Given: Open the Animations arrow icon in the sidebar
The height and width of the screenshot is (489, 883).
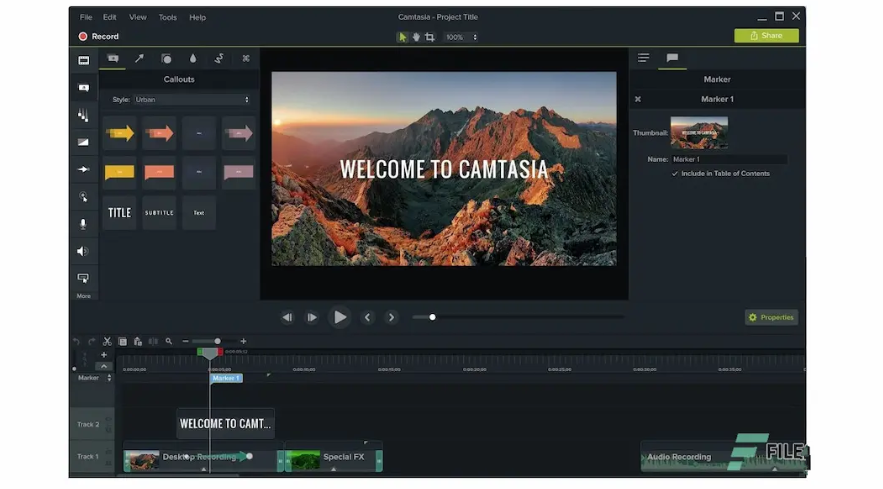Looking at the screenshot, I should (83, 169).
